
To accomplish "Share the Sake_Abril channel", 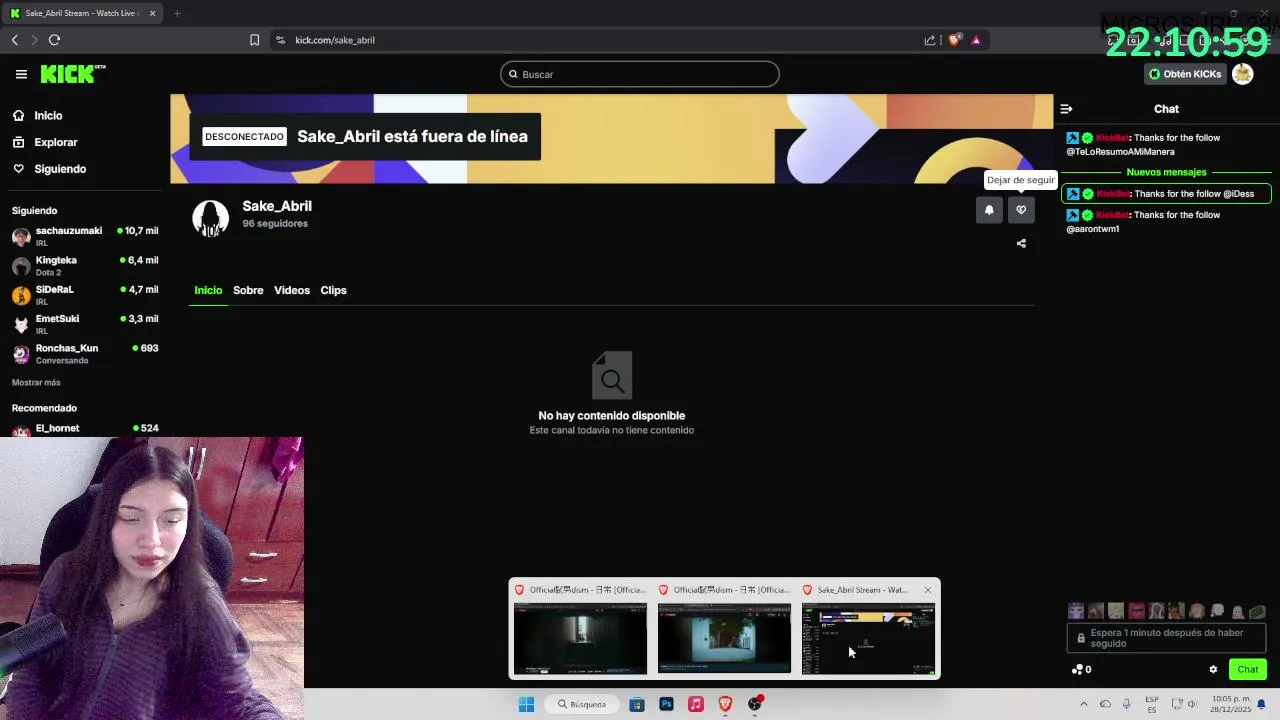I will point(1021,243).
